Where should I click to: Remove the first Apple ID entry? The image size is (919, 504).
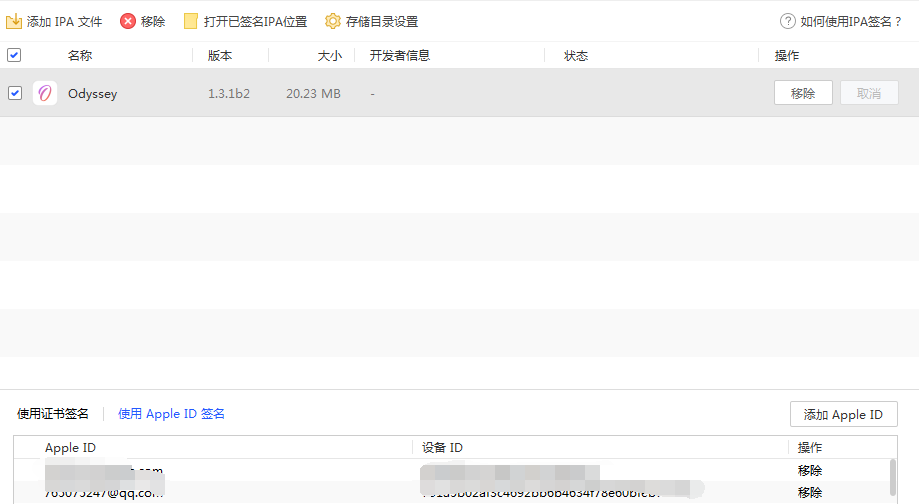[x=809, y=471]
